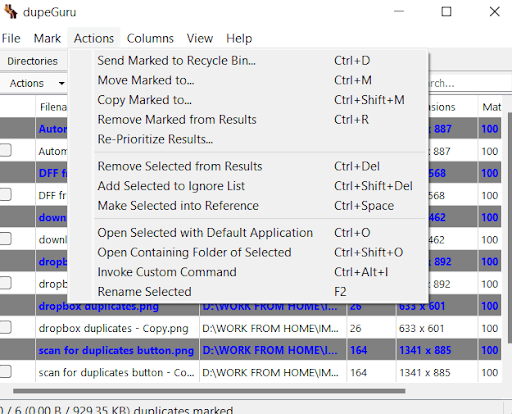Choose Remove Selected from Results
The width and height of the screenshot is (512, 414).
[x=248, y=166]
